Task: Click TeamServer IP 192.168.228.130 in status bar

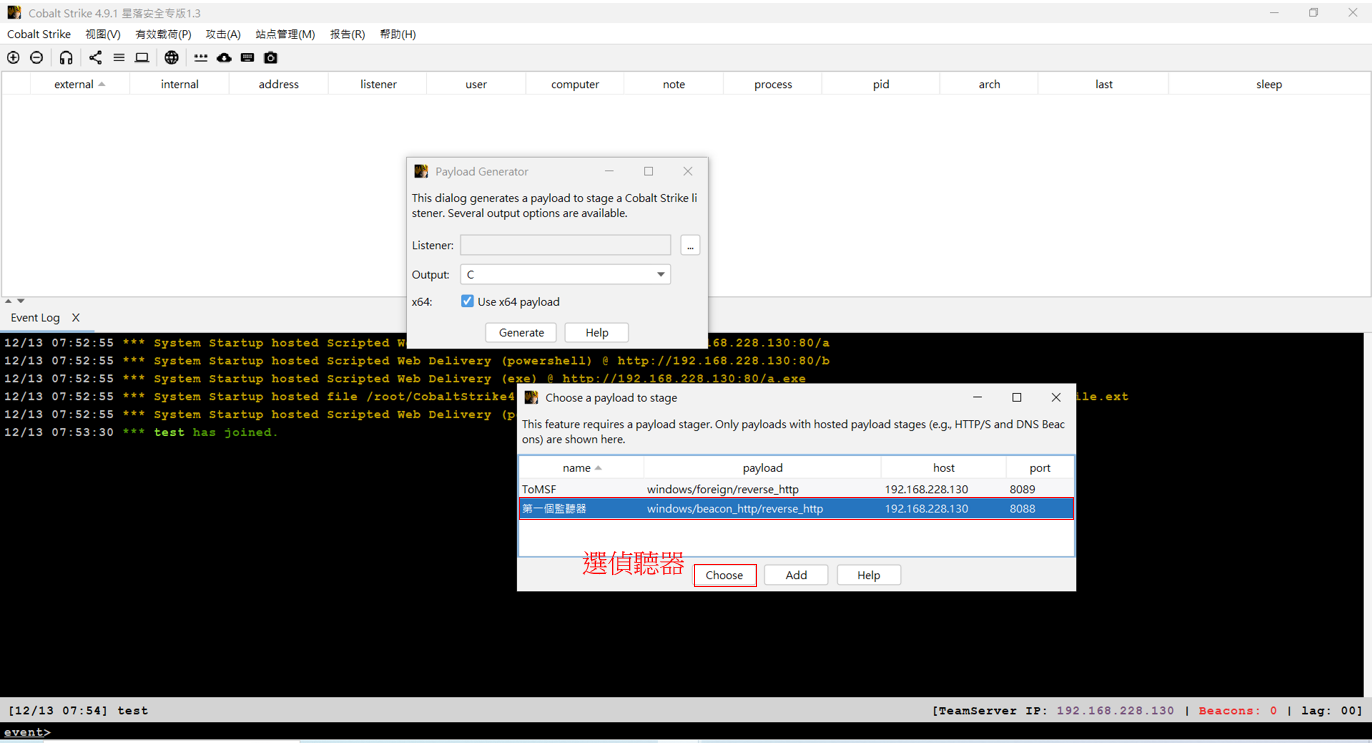Action: (1115, 711)
